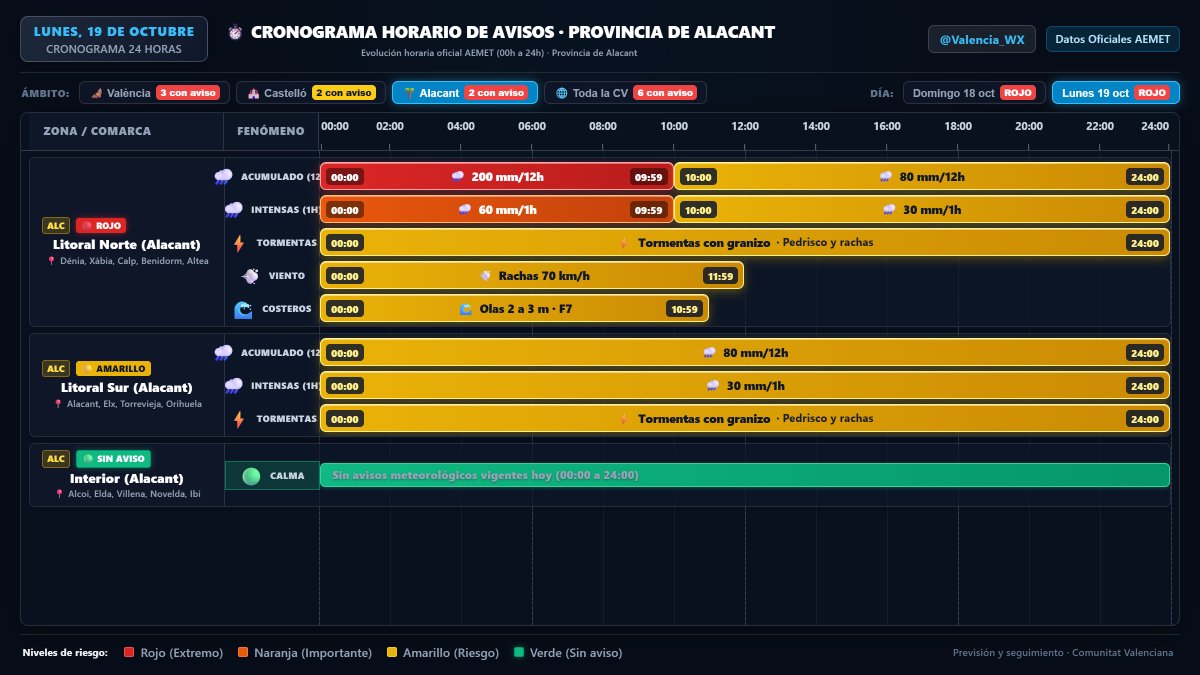The image size is (1200, 675).
Task: Switch to Domingo 18 oct day
Action: tap(974, 93)
